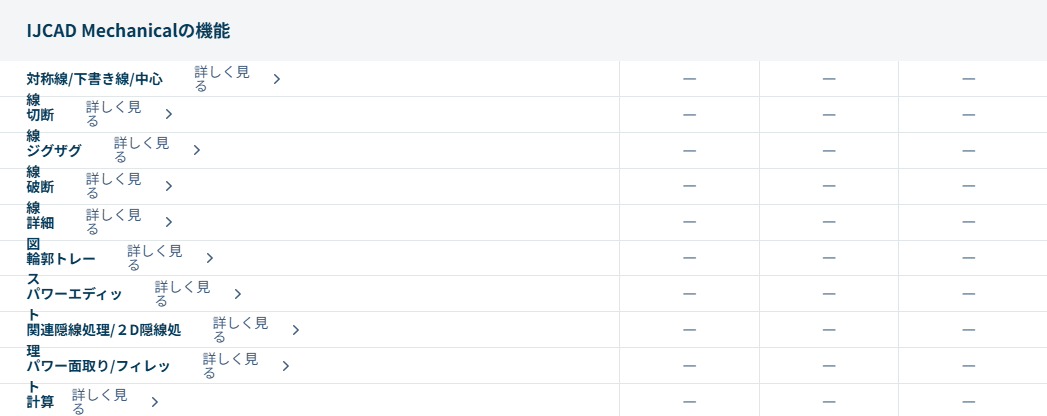The height and width of the screenshot is (416, 1047).
Task: Click the chevron arrow in the 破断線 row
Action: click(x=169, y=187)
